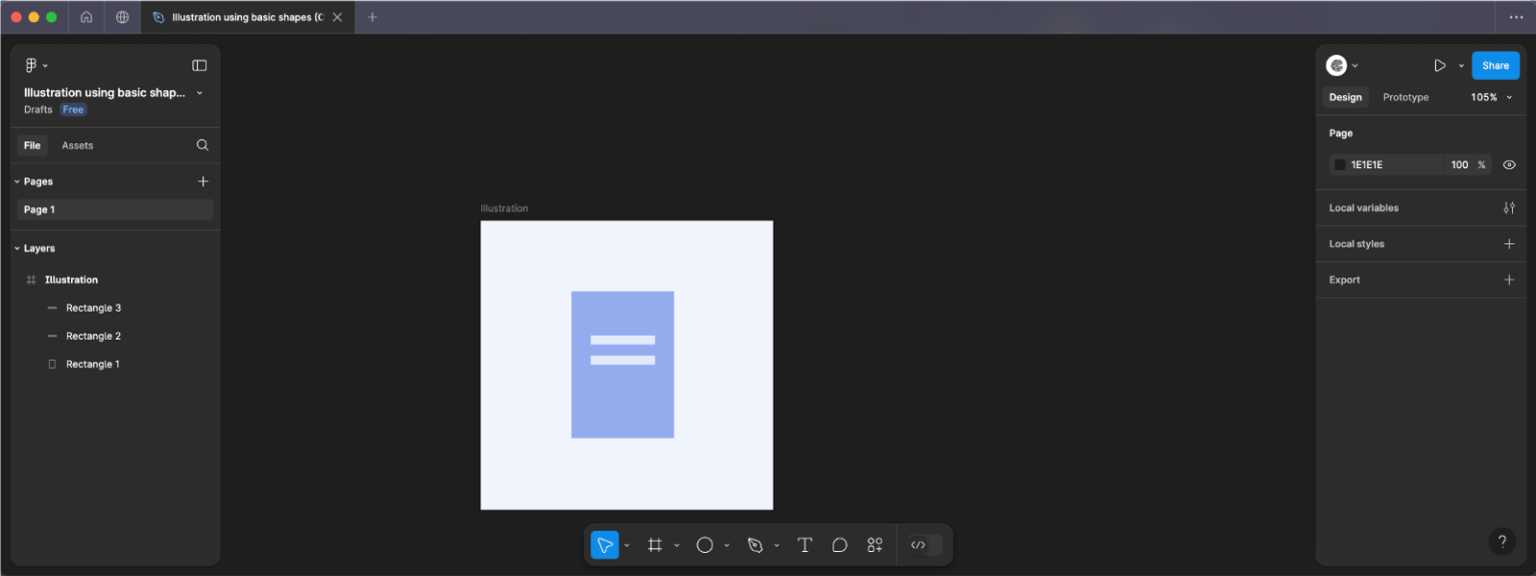Select the Comment tool
The height and width of the screenshot is (576, 1536).
pos(840,545)
